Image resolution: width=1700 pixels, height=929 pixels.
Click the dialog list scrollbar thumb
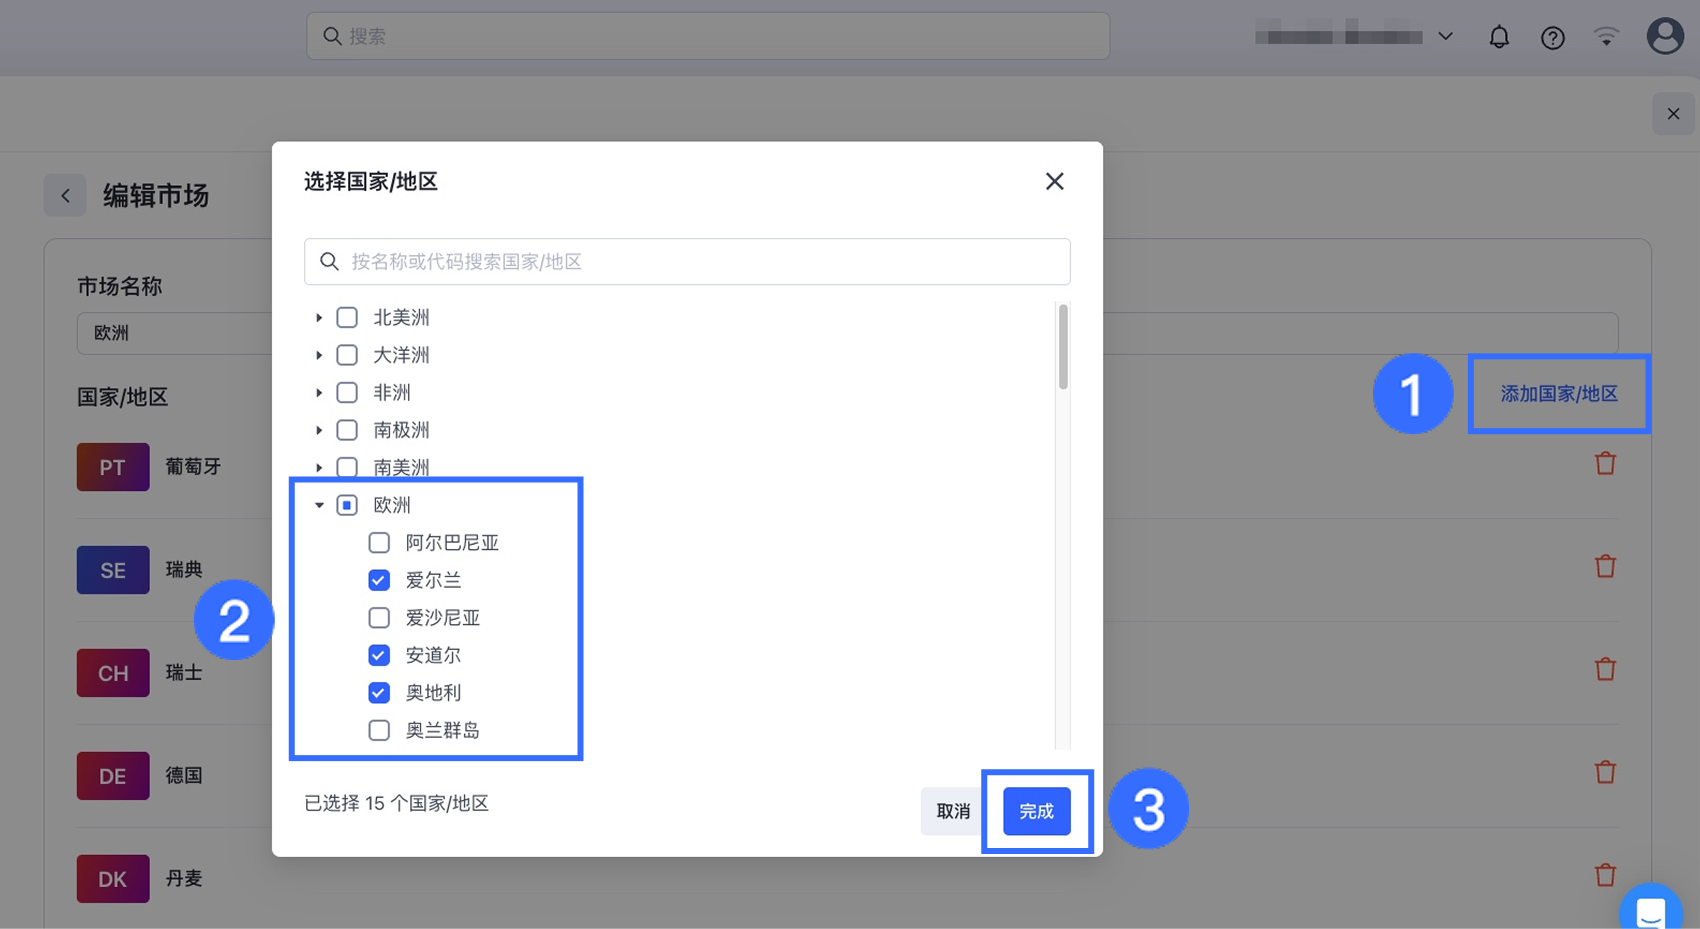pyautogui.click(x=1063, y=346)
